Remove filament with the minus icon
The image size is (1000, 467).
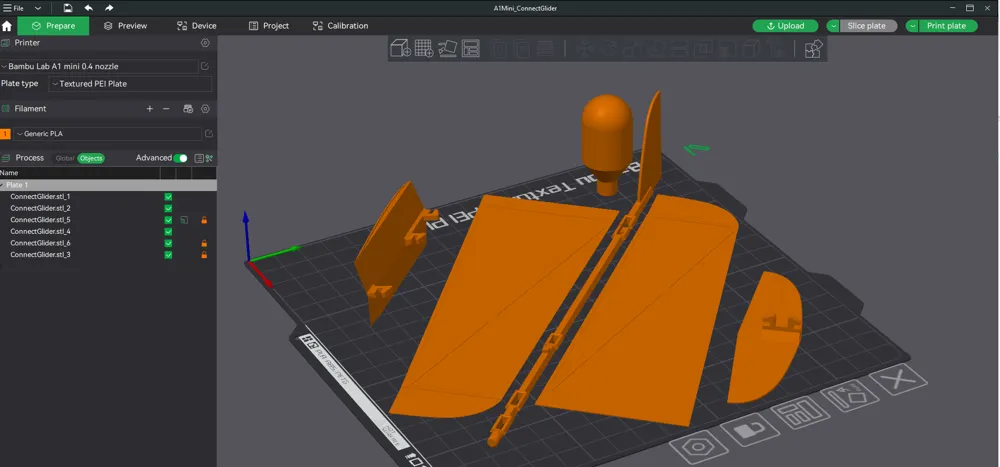pos(166,109)
